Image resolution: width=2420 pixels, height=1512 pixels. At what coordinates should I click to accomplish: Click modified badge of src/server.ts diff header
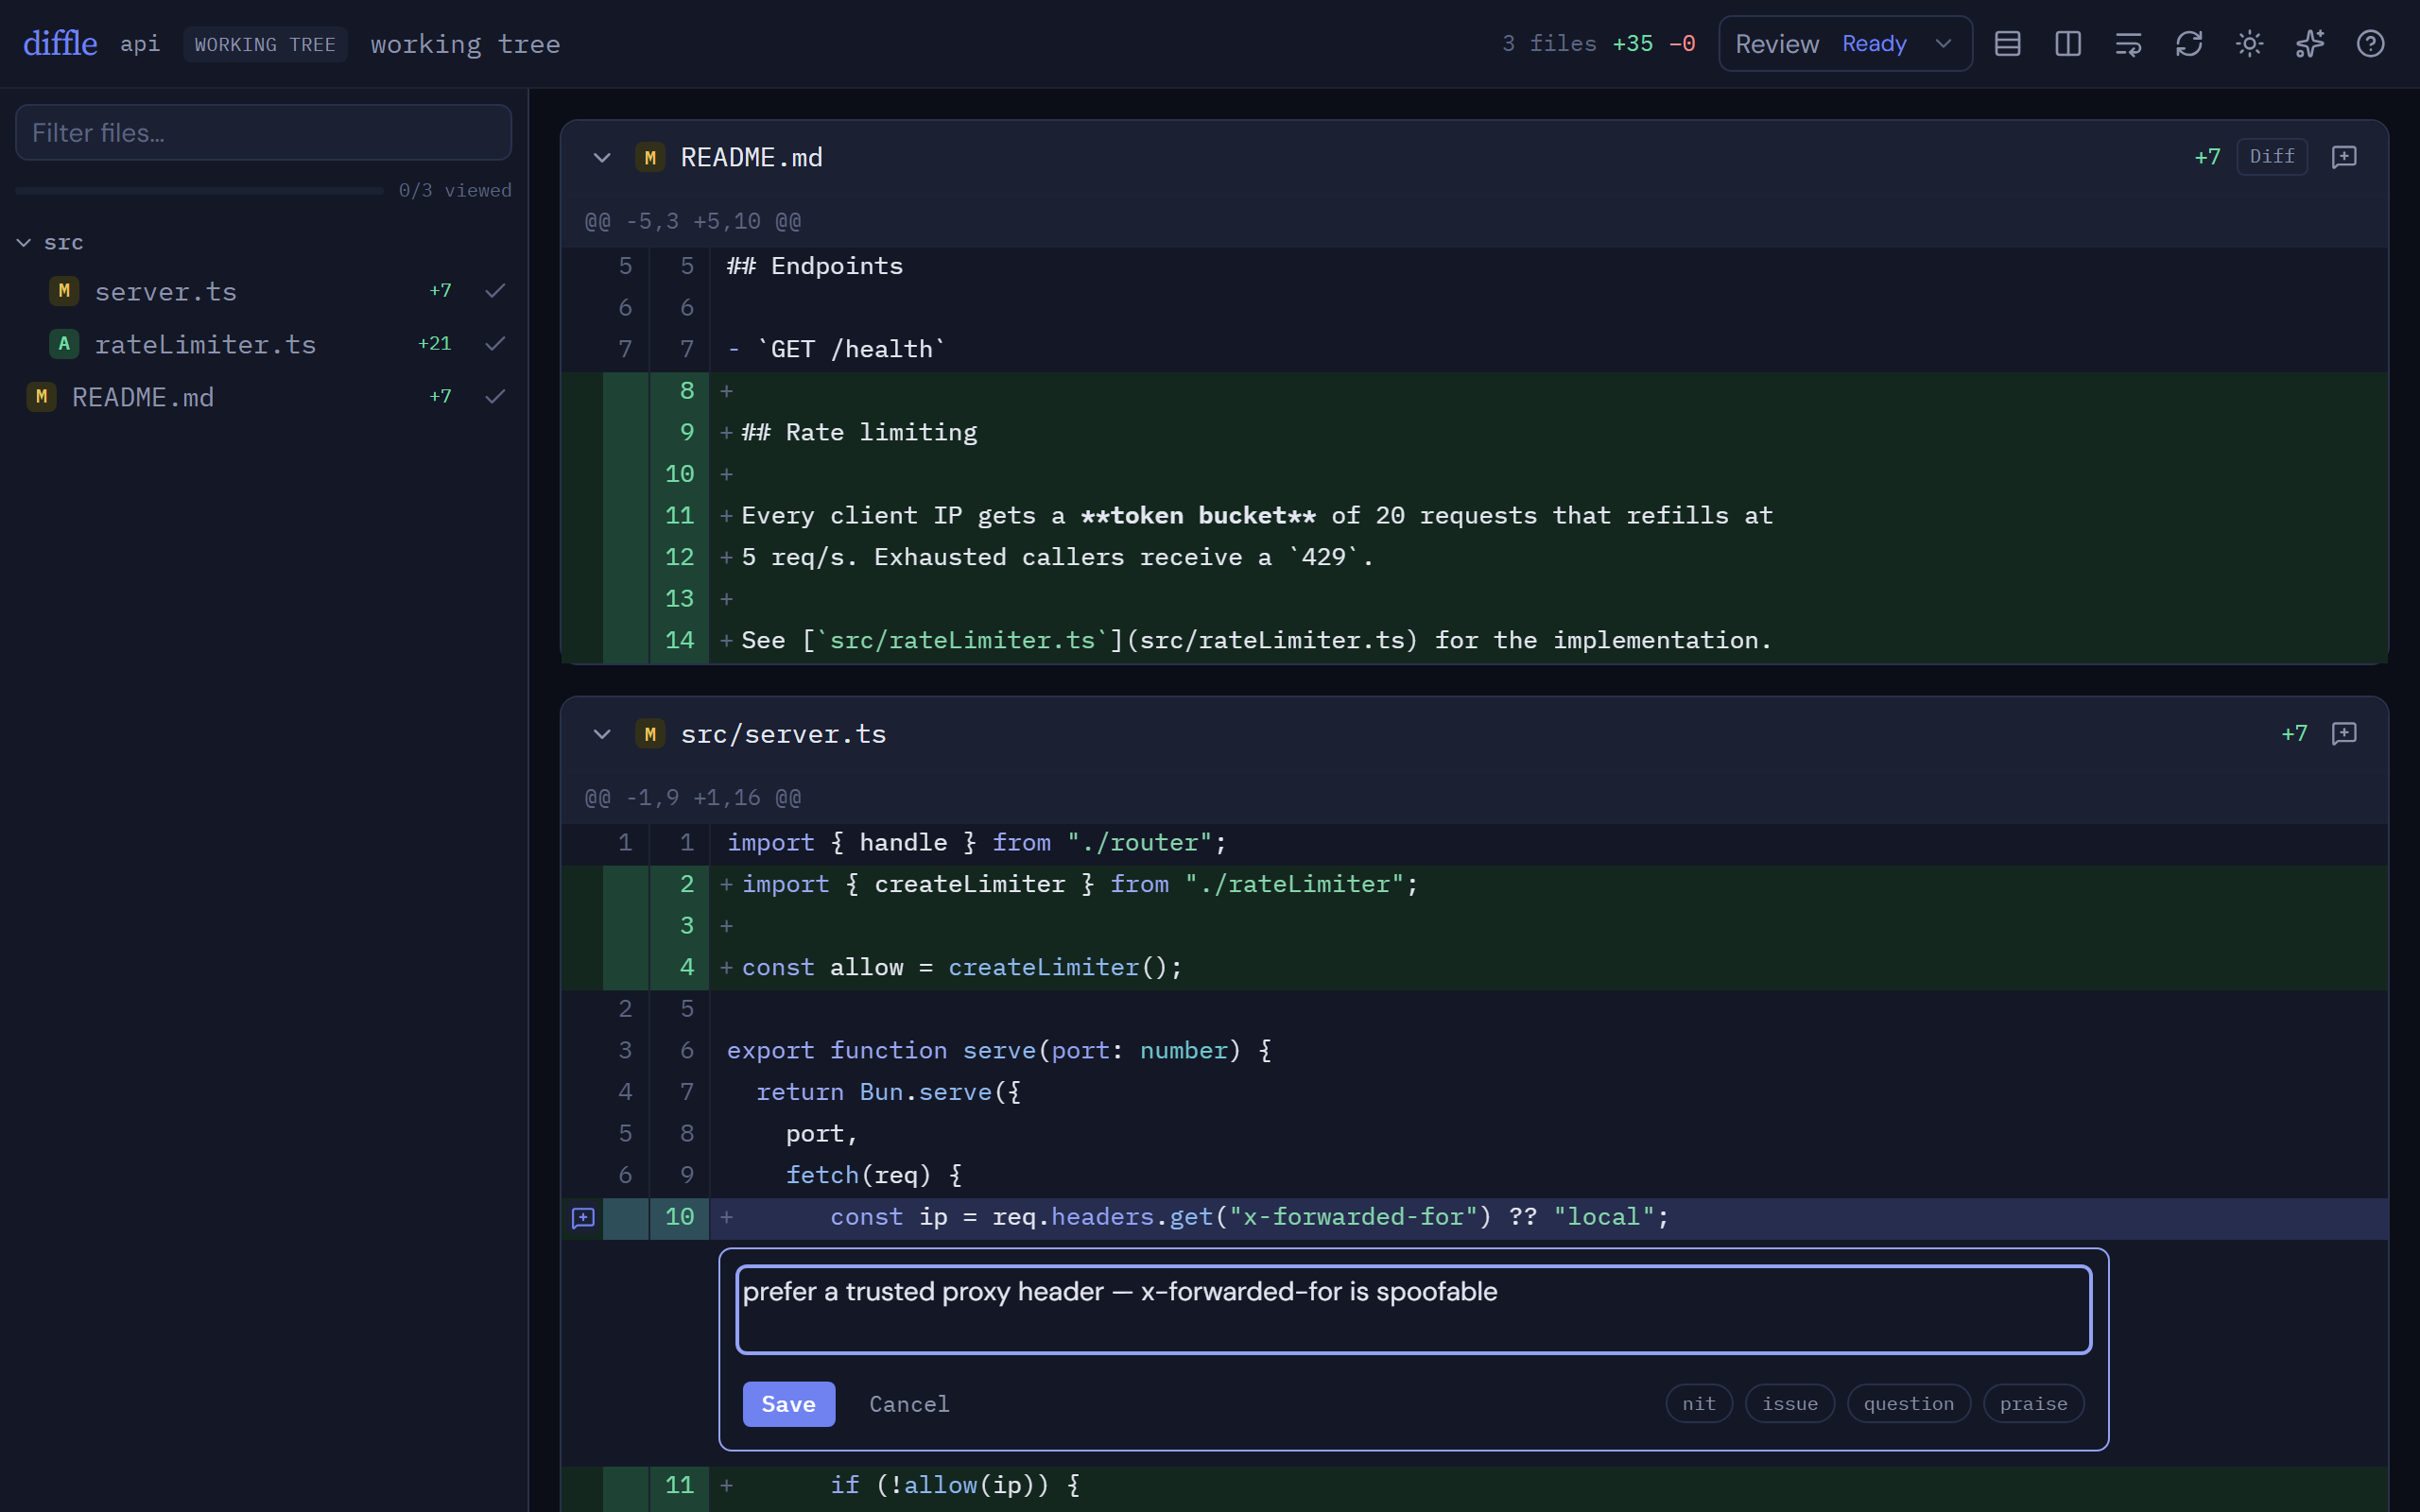click(x=650, y=734)
